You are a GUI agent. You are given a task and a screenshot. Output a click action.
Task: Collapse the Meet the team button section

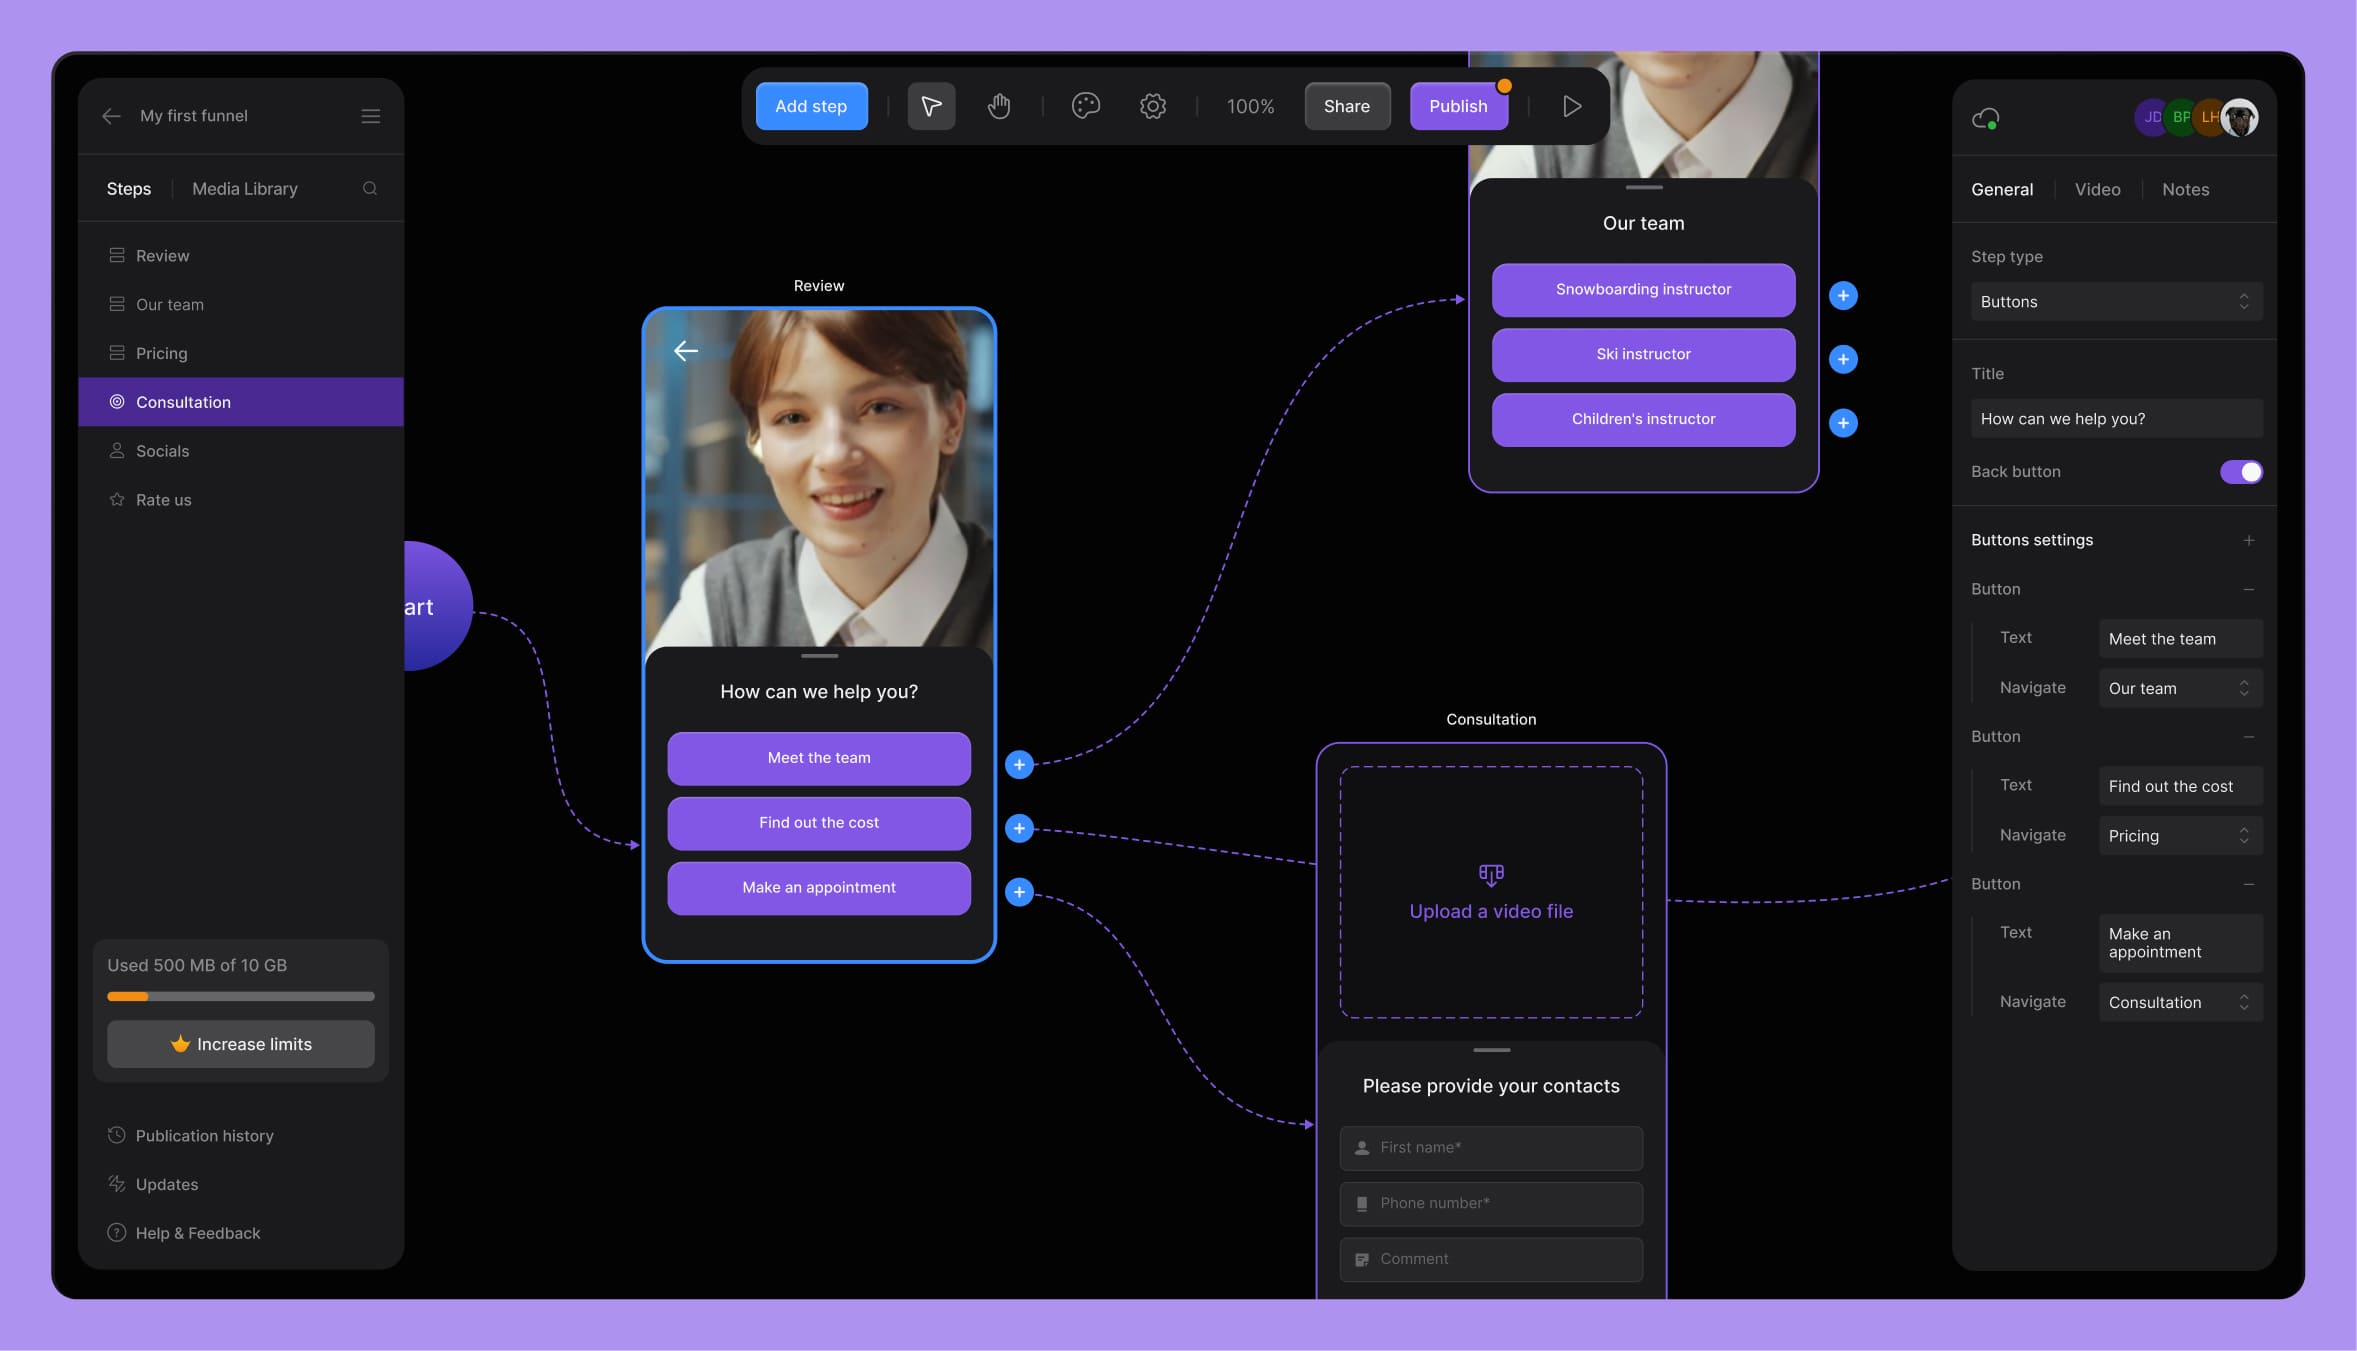coord(2248,589)
